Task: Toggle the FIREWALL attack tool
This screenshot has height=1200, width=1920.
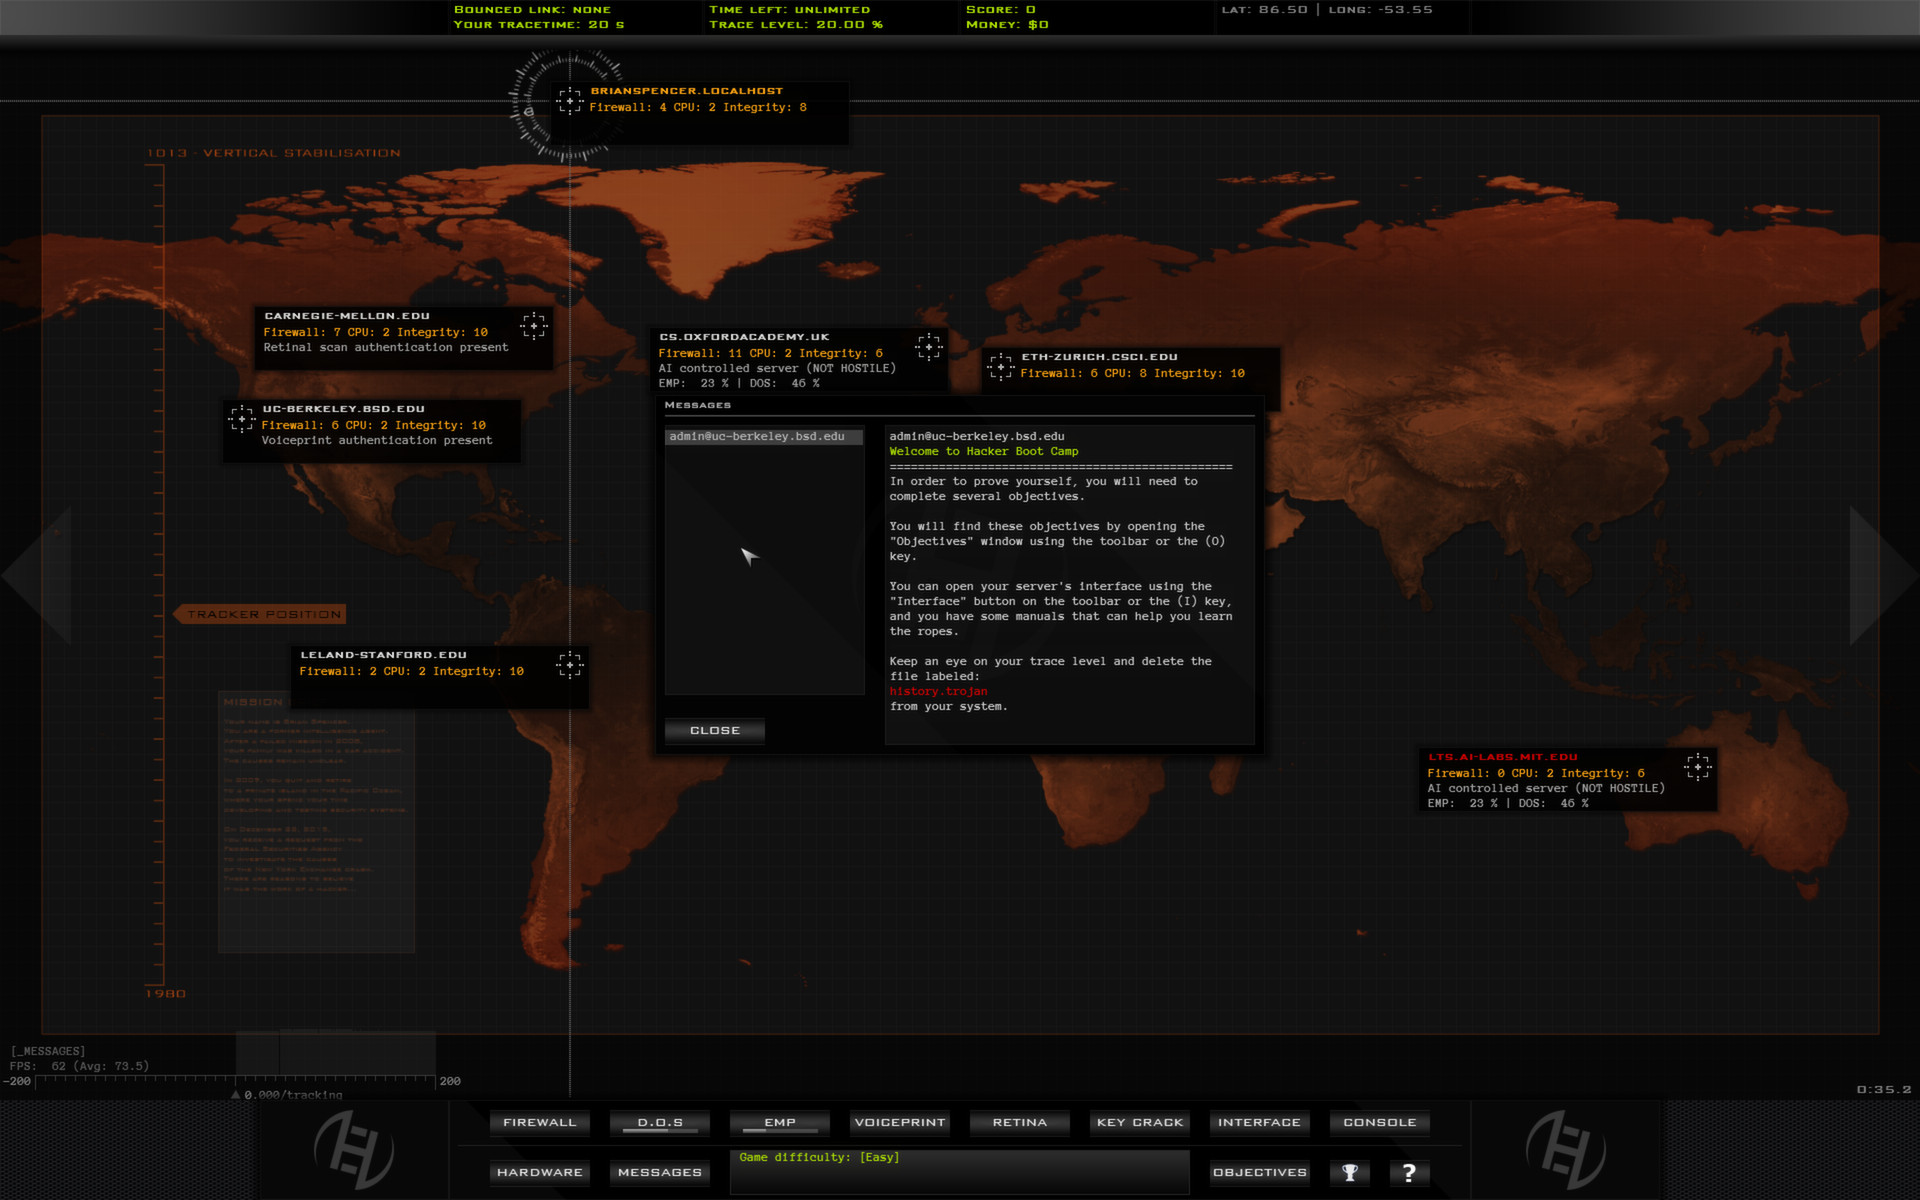Action: coord(539,1122)
